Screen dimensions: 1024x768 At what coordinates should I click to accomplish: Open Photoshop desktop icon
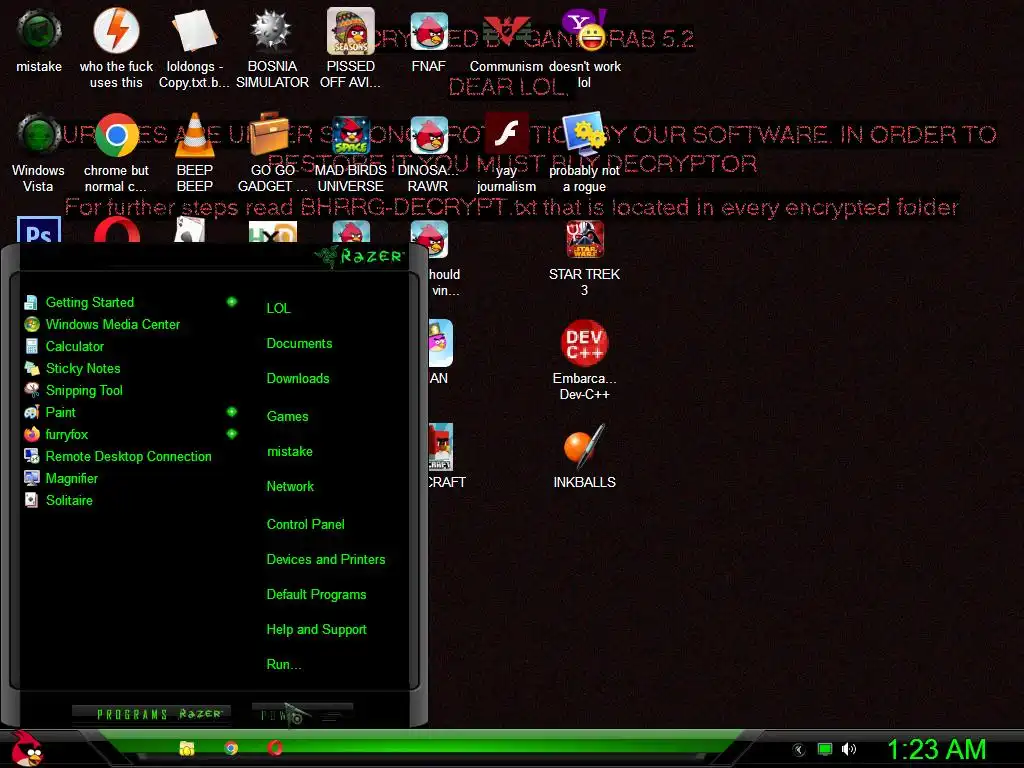(39, 230)
